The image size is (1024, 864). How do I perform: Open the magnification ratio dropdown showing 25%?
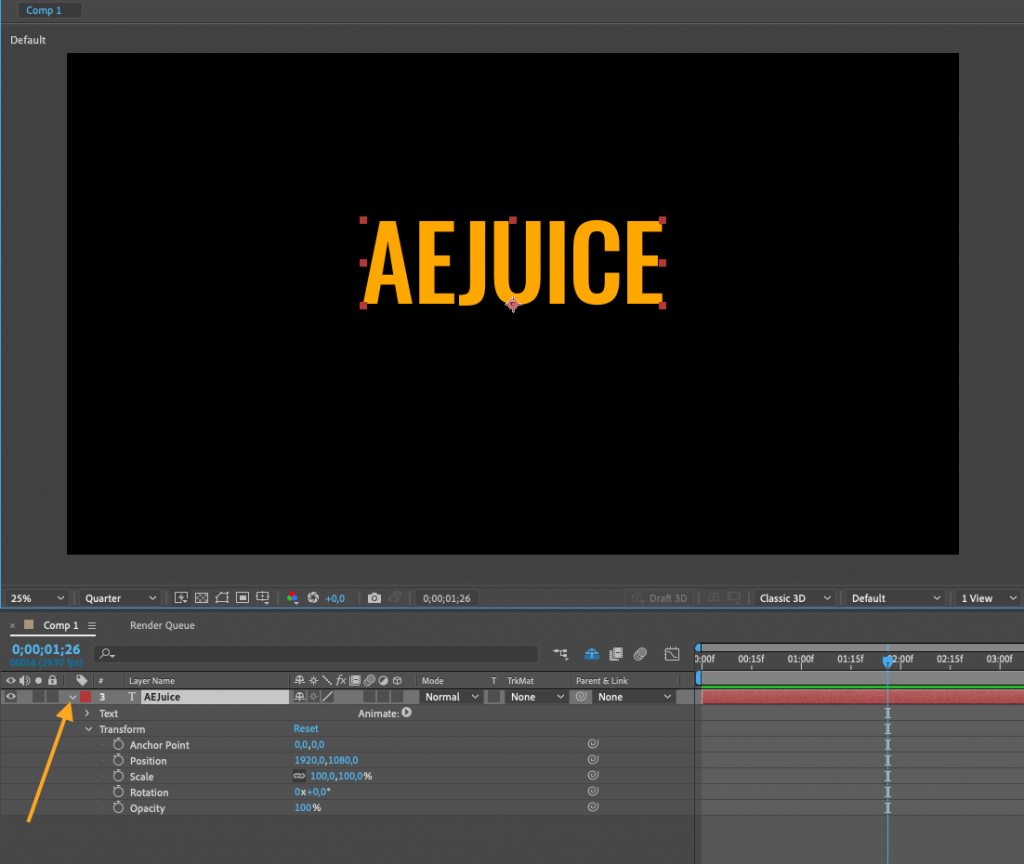35,597
